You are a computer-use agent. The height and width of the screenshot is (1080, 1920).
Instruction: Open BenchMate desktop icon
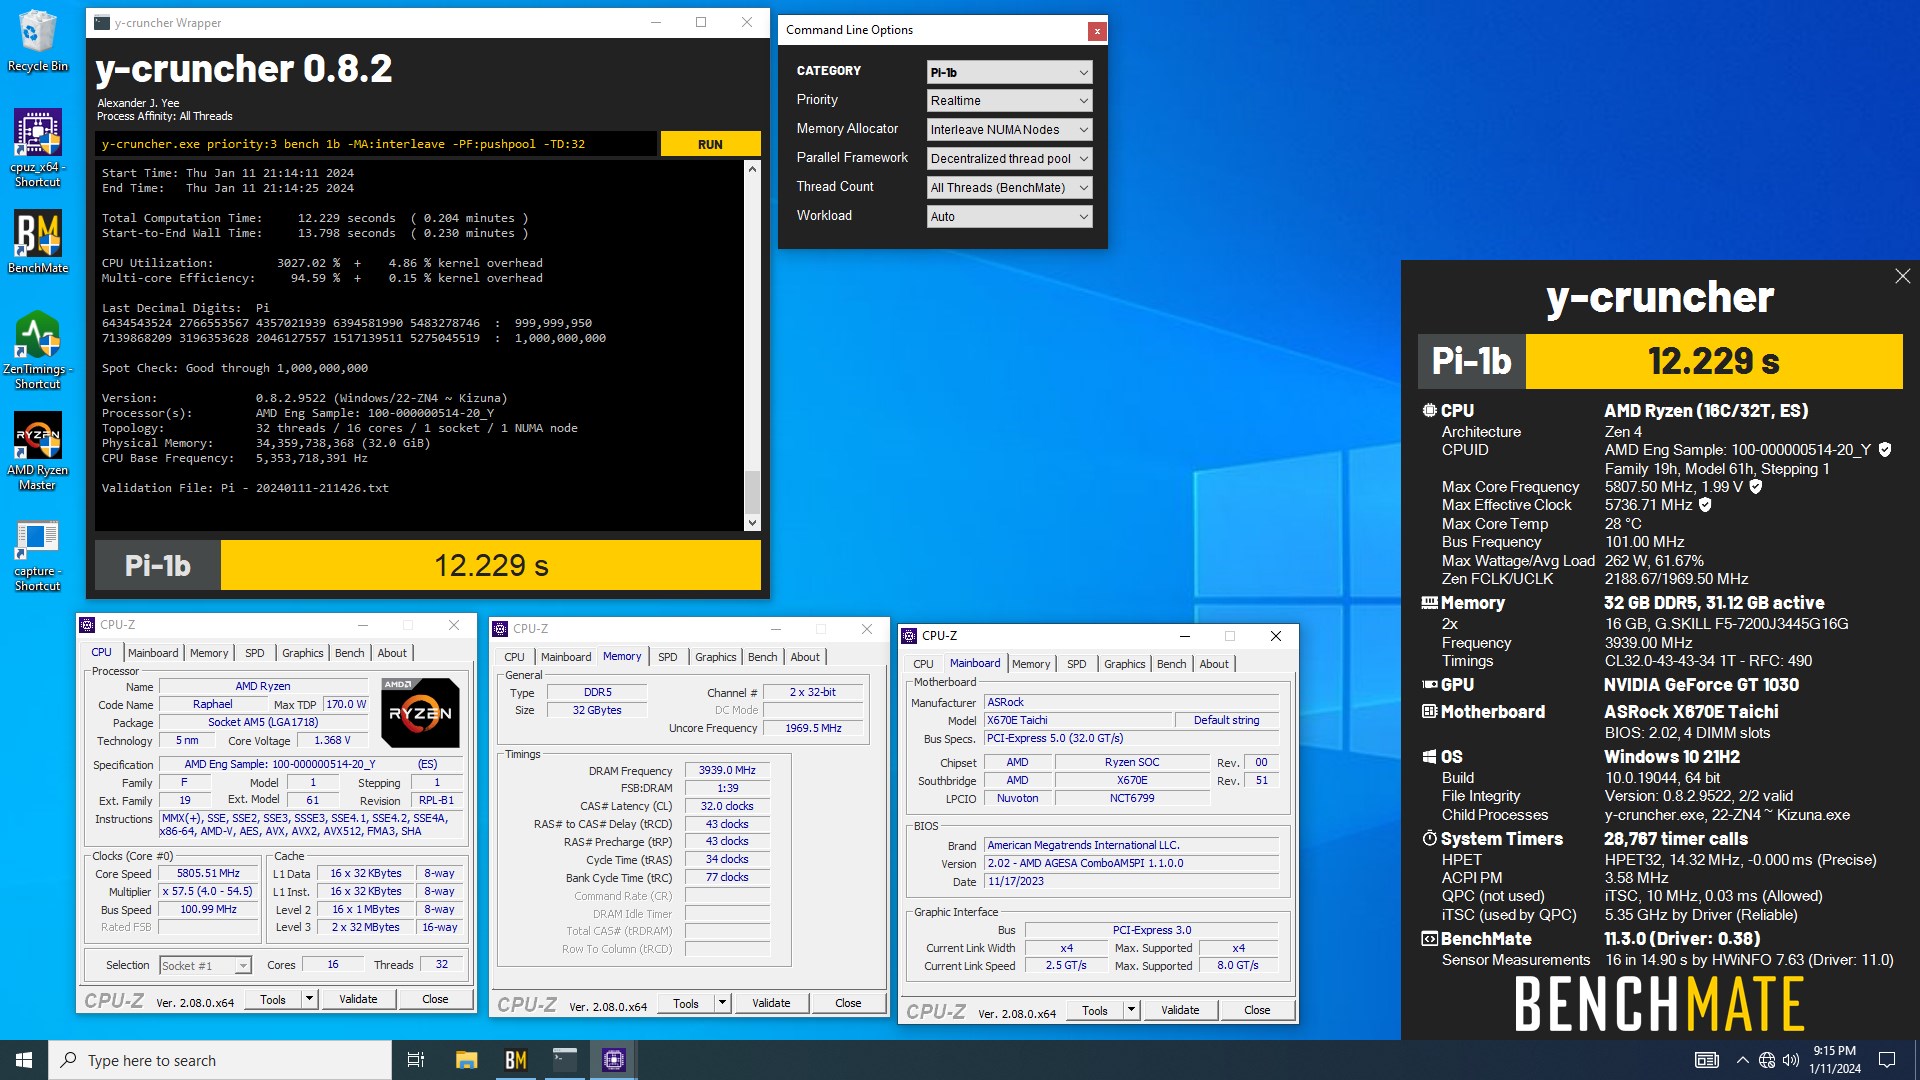point(37,241)
